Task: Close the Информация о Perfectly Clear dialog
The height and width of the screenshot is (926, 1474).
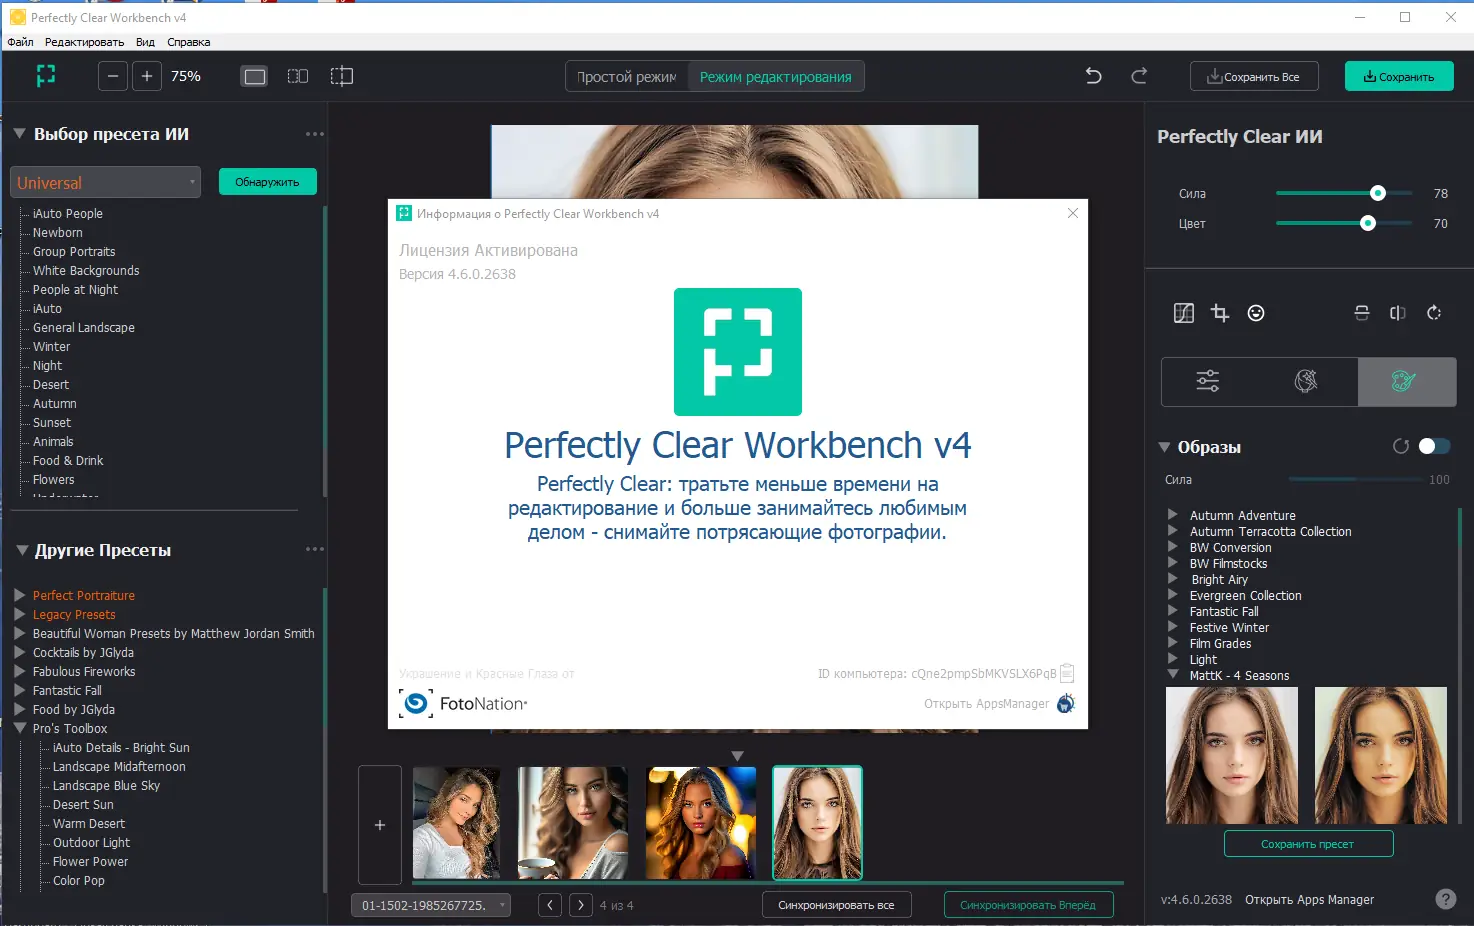Action: point(1073,213)
